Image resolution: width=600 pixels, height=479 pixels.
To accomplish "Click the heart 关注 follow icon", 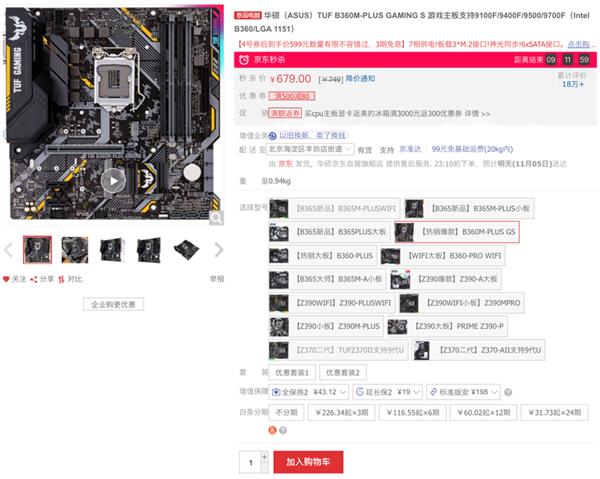I will click(x=6, y=279).
